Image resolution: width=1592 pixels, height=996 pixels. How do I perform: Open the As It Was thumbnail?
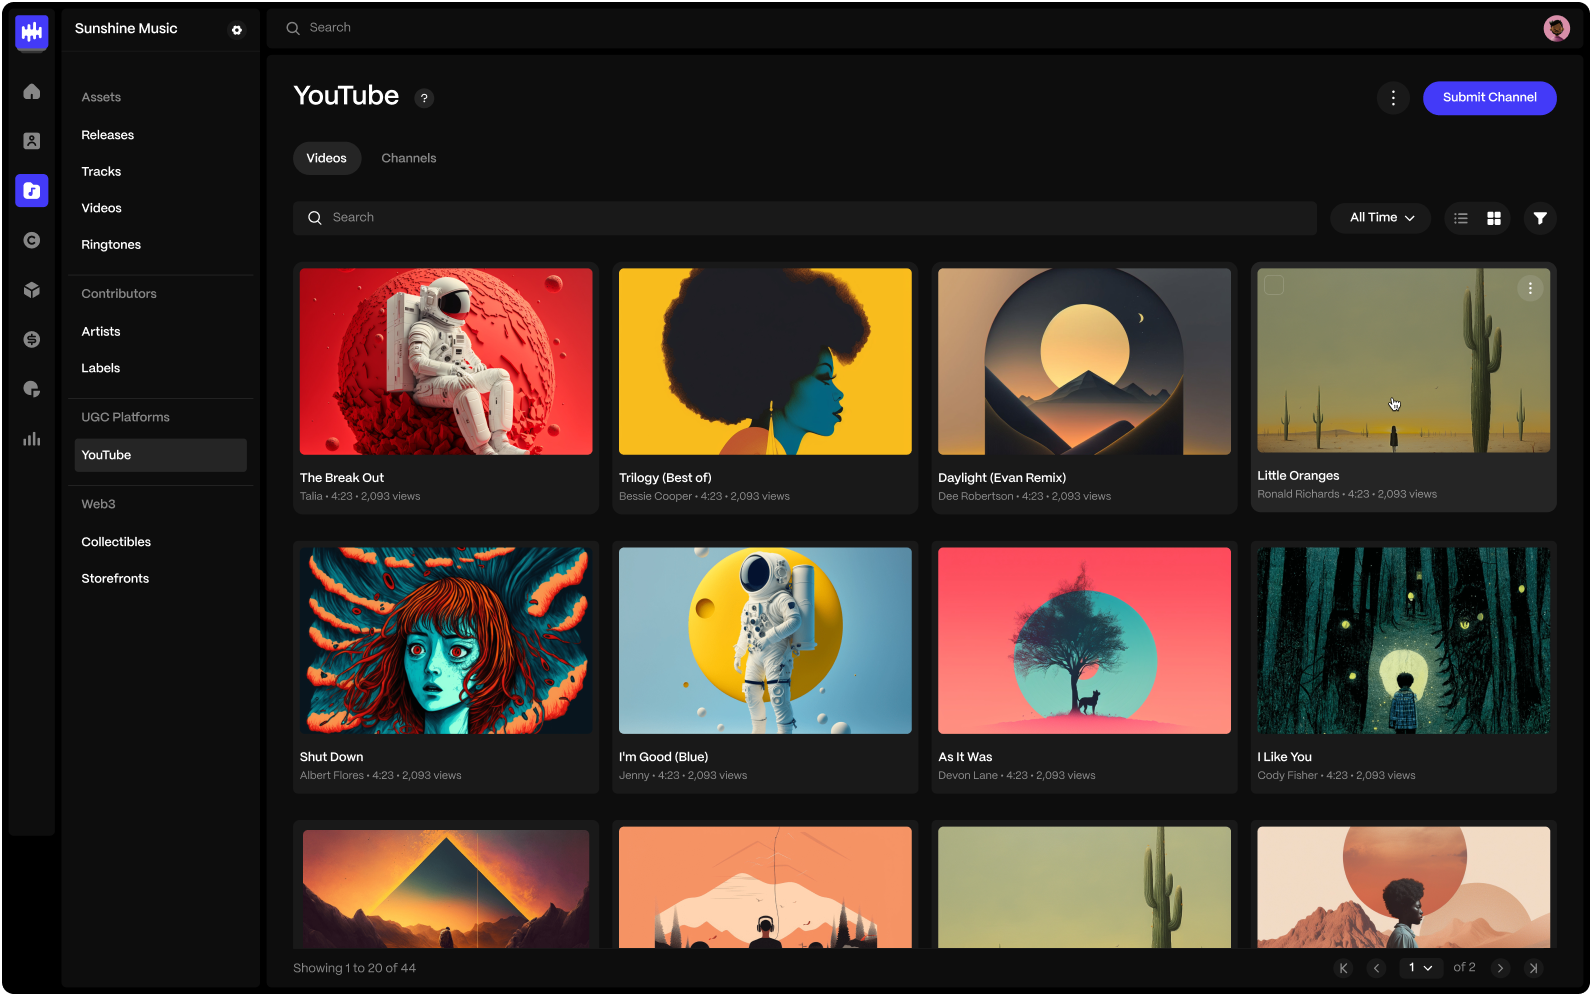coord(1084,640)
